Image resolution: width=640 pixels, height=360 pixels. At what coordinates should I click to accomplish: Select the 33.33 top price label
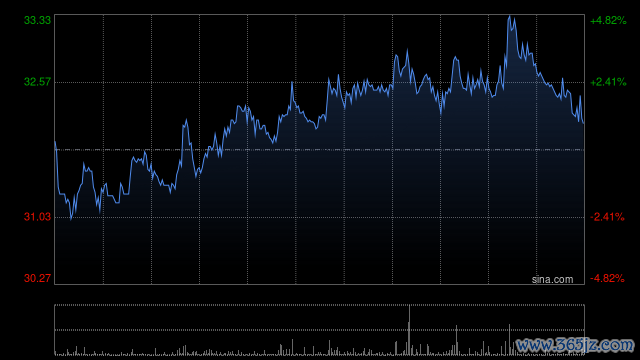(x=37, y=20)
